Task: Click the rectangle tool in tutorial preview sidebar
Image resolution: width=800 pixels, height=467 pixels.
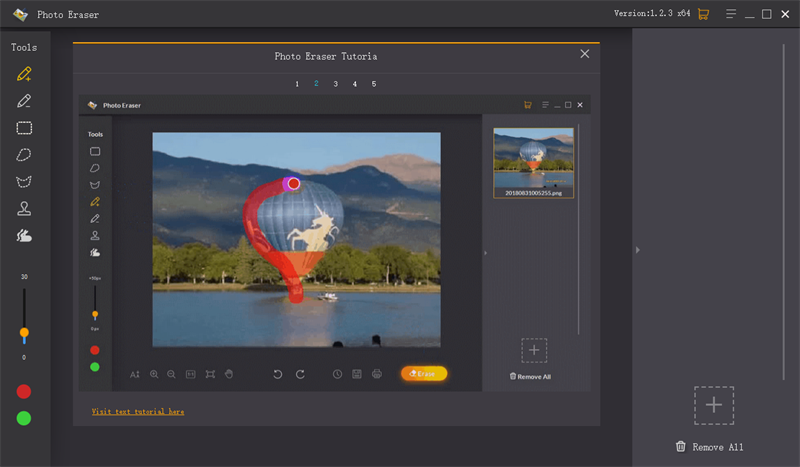Action: (x=95, y=151)
